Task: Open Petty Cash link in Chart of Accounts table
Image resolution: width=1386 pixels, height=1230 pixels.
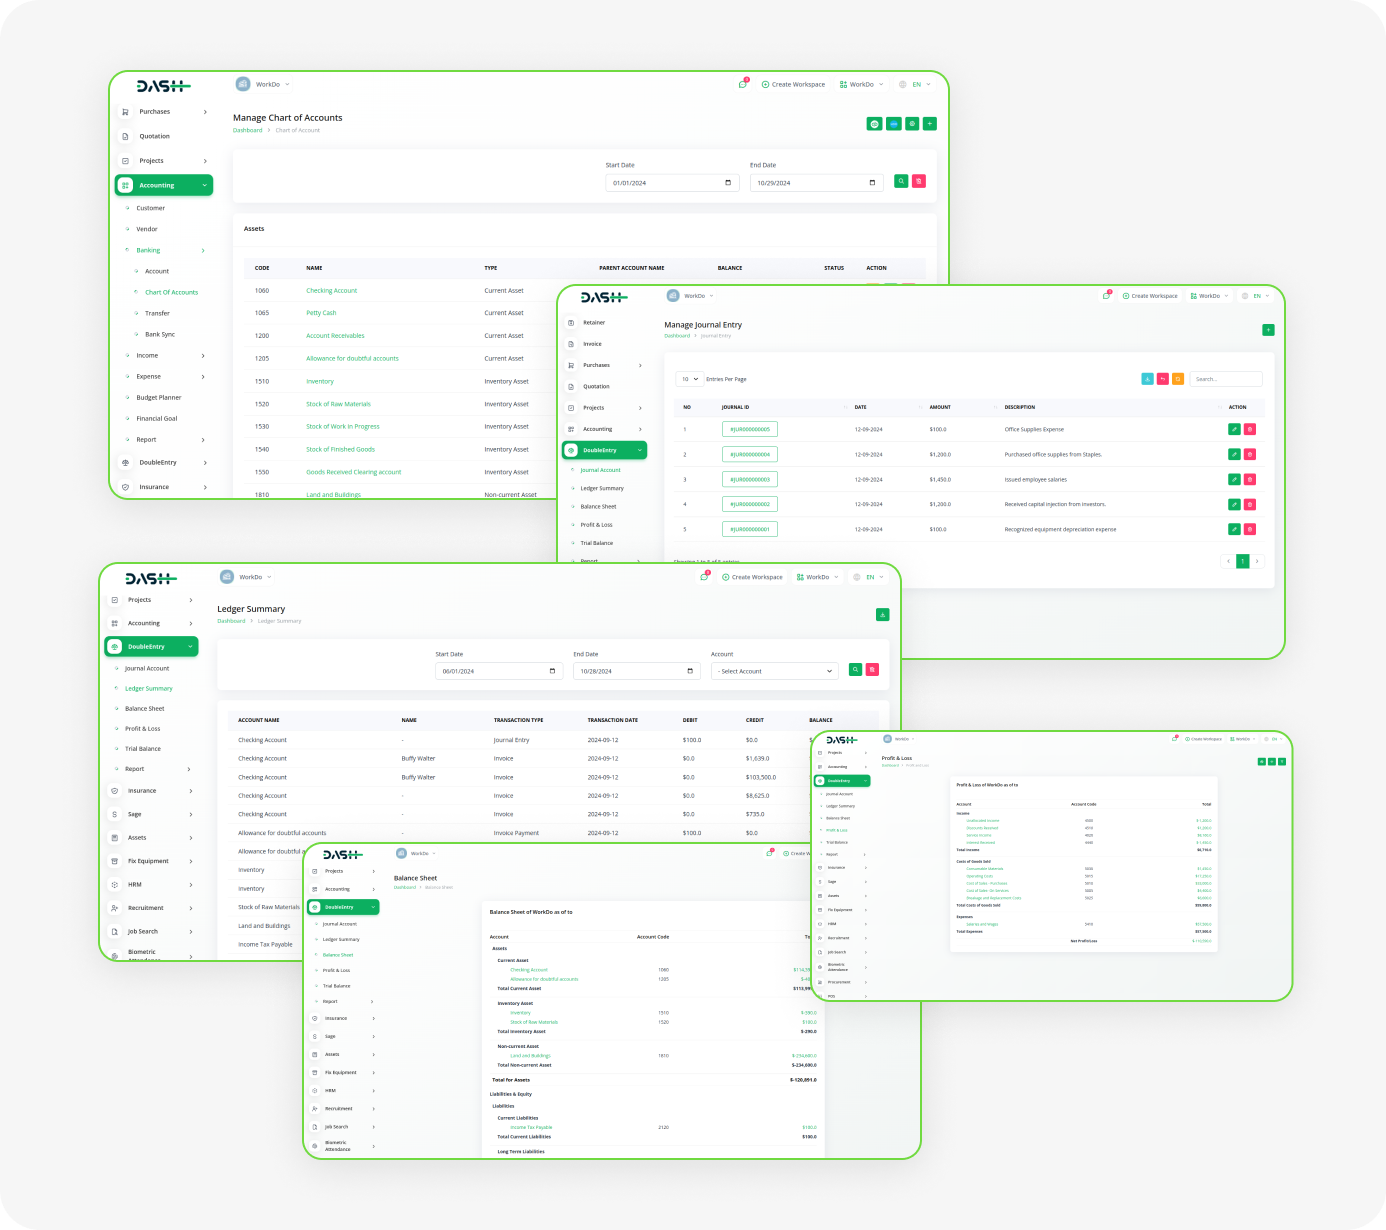Action: pyautogui.click(x=321, y=313)
